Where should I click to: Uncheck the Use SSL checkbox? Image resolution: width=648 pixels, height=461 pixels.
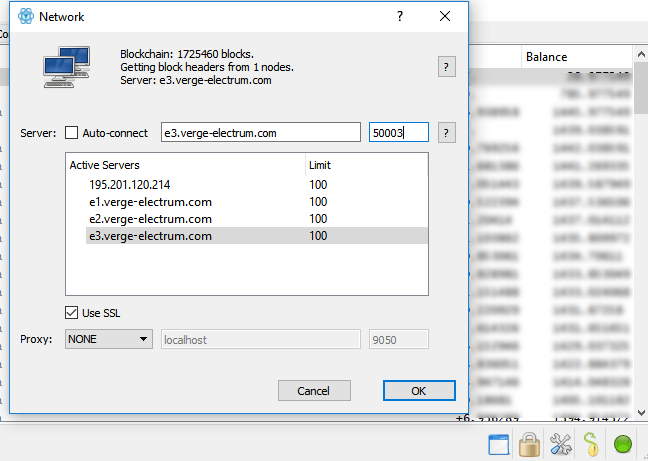pyautogui.click(x=71, y=313)
